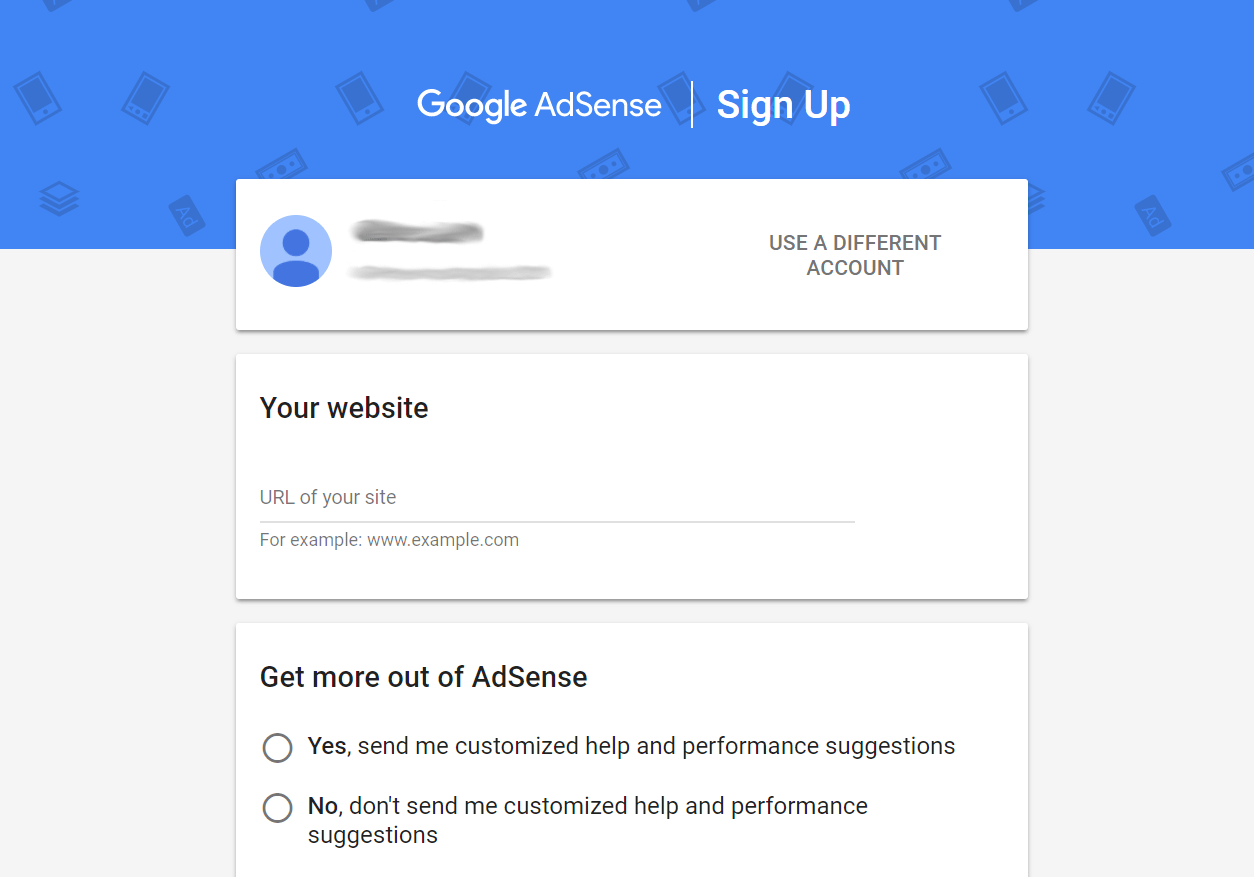Click "USE A DIFFERENT ACCOUNT" button
Screen dimensions: 1254x877
coord(855,255)
